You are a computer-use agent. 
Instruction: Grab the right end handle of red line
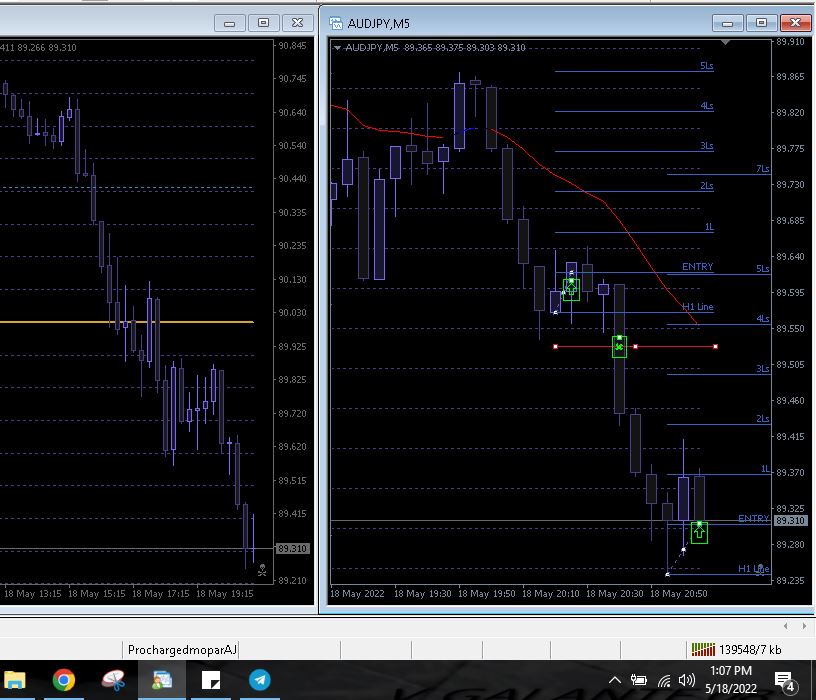(x=716, y=347)
